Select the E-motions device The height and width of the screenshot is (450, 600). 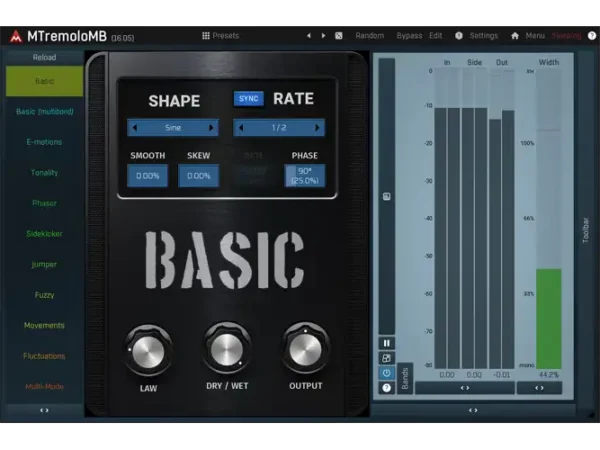click(x=44, y=142)
